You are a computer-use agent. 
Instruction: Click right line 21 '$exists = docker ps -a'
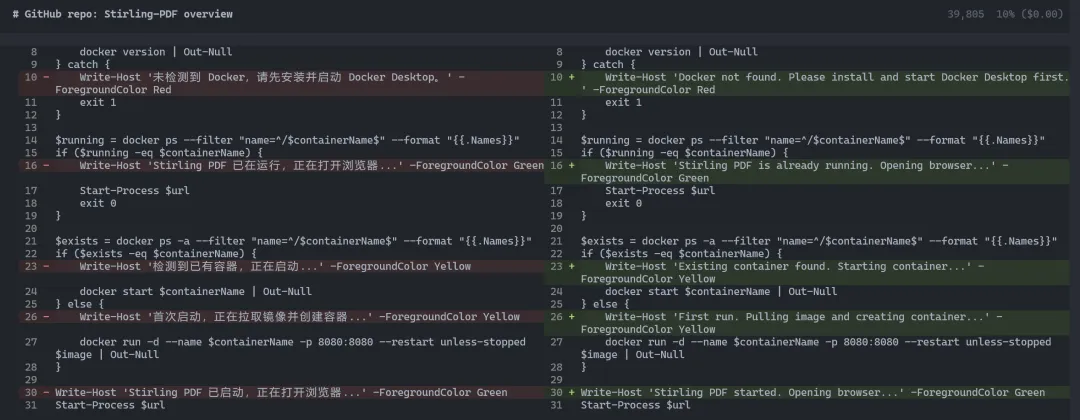click(x=819, y=241)
